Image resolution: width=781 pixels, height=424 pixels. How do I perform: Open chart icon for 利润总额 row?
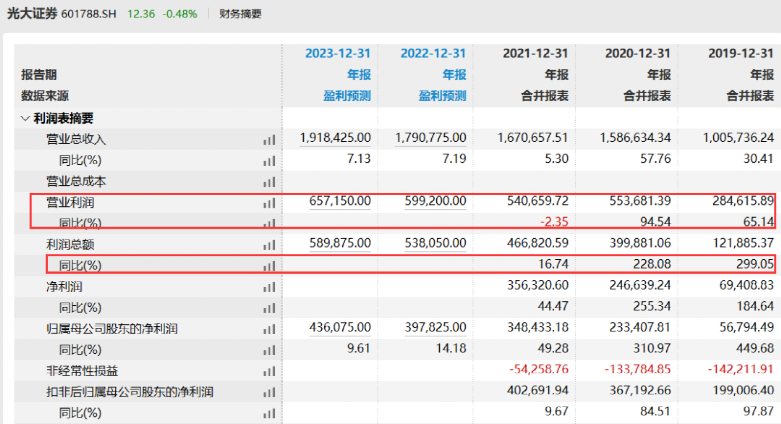(269, 245)
